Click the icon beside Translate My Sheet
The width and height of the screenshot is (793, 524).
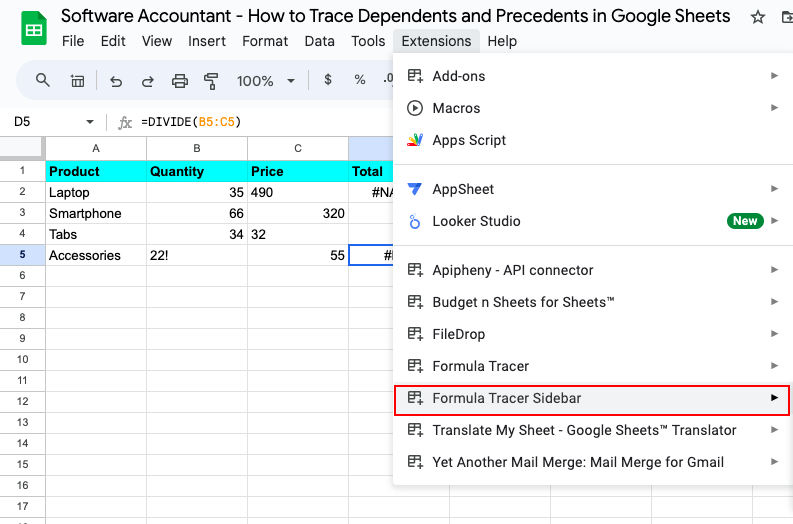click(x=415, y=430)
